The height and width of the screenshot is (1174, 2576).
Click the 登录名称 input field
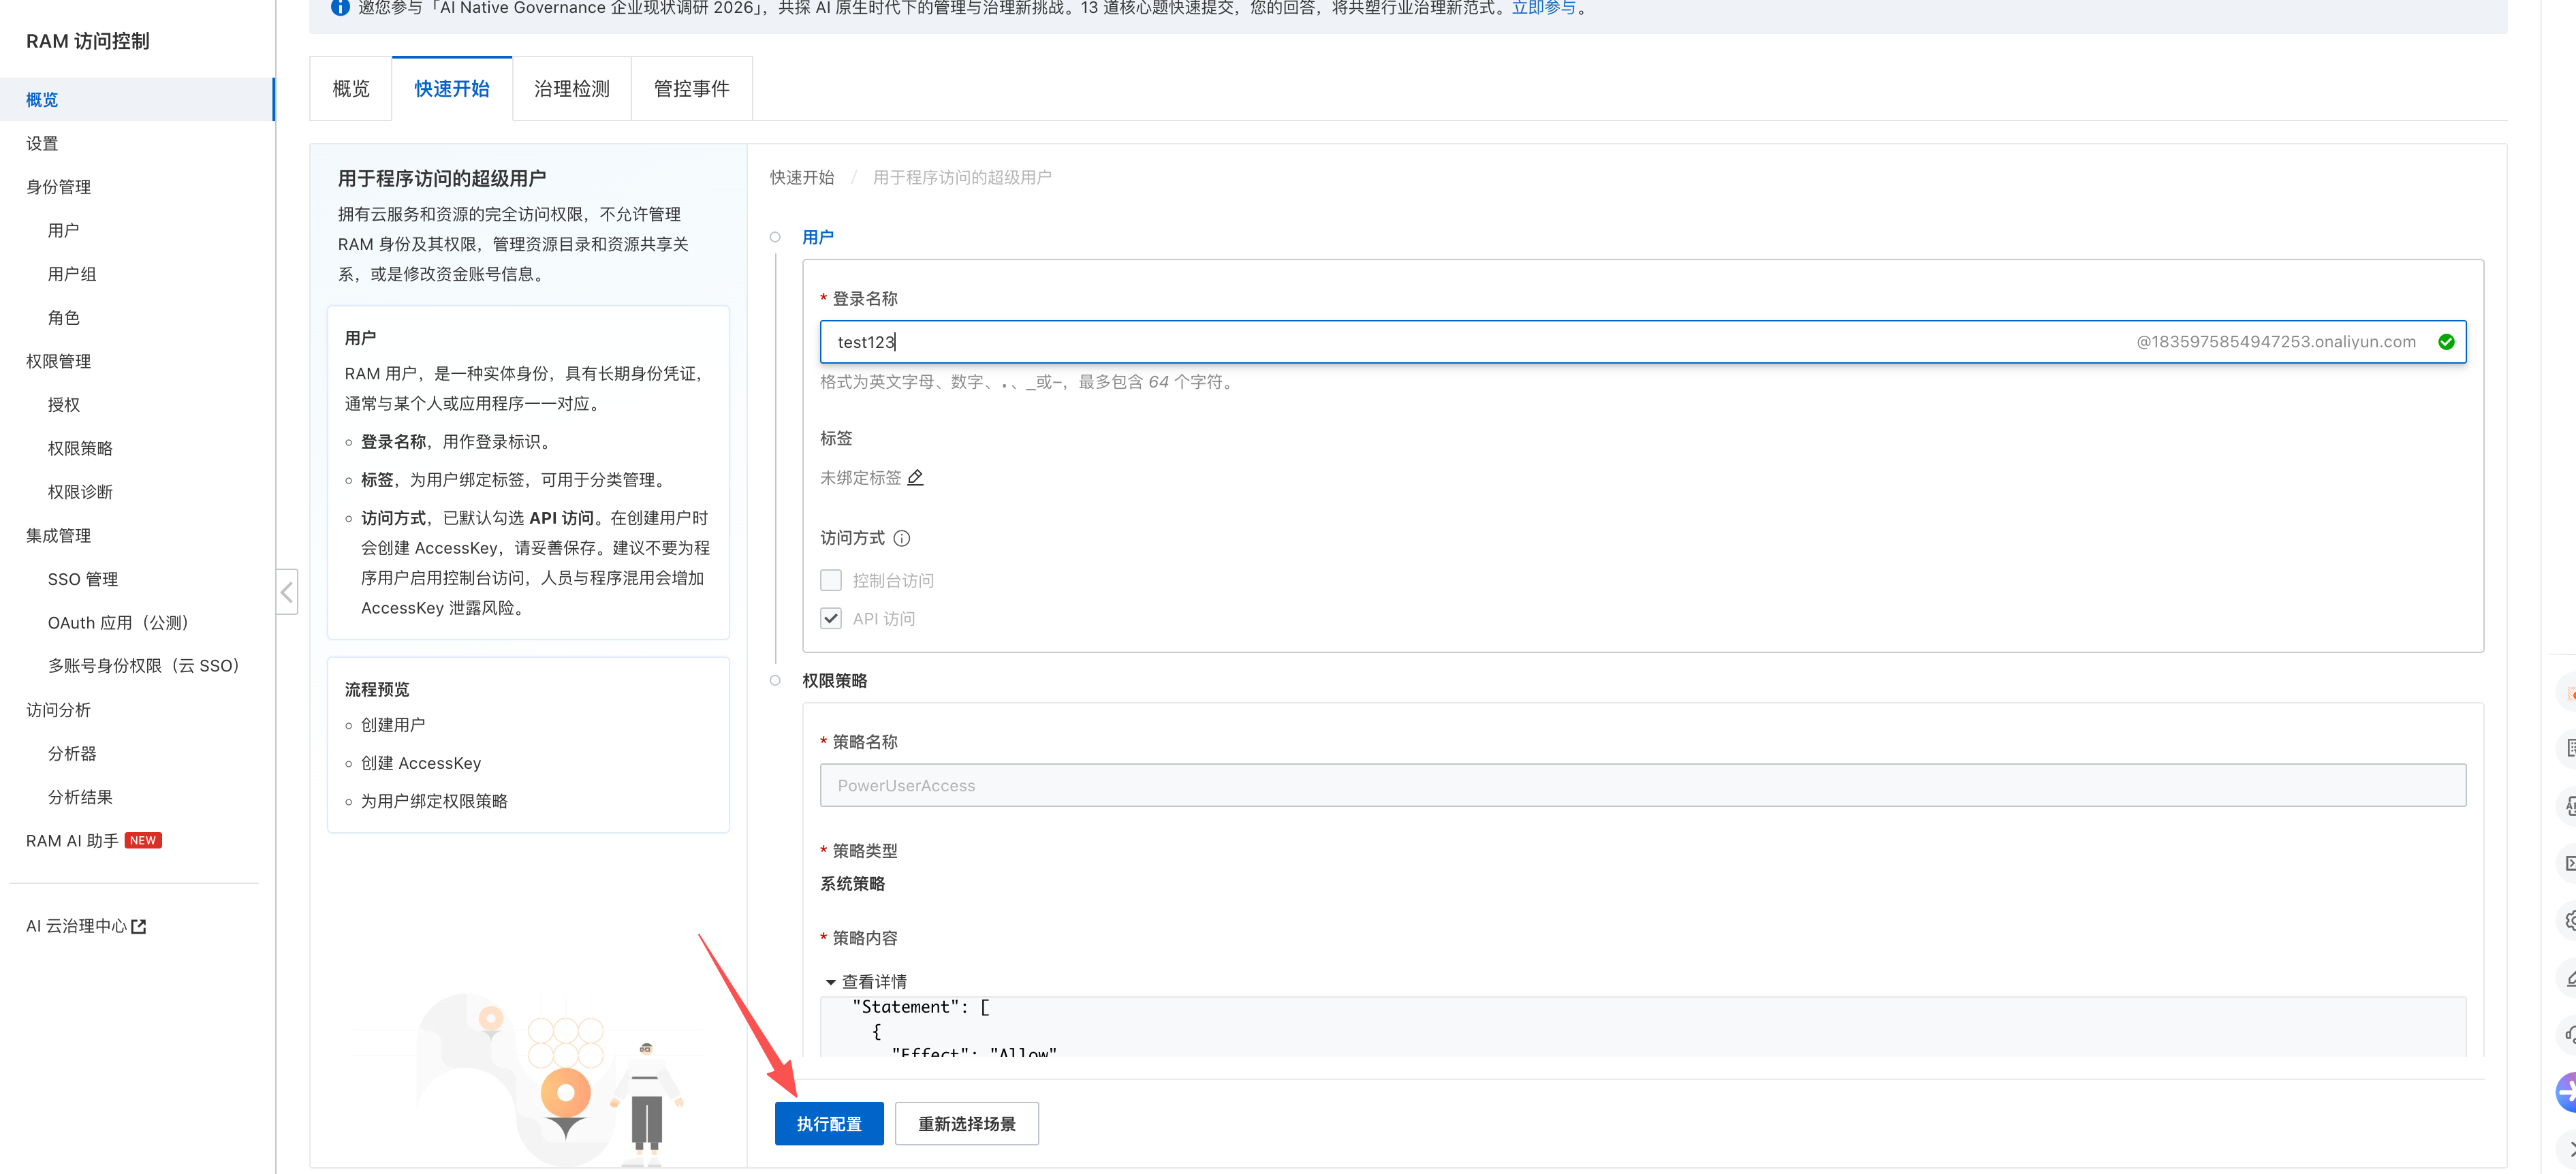1642,342
